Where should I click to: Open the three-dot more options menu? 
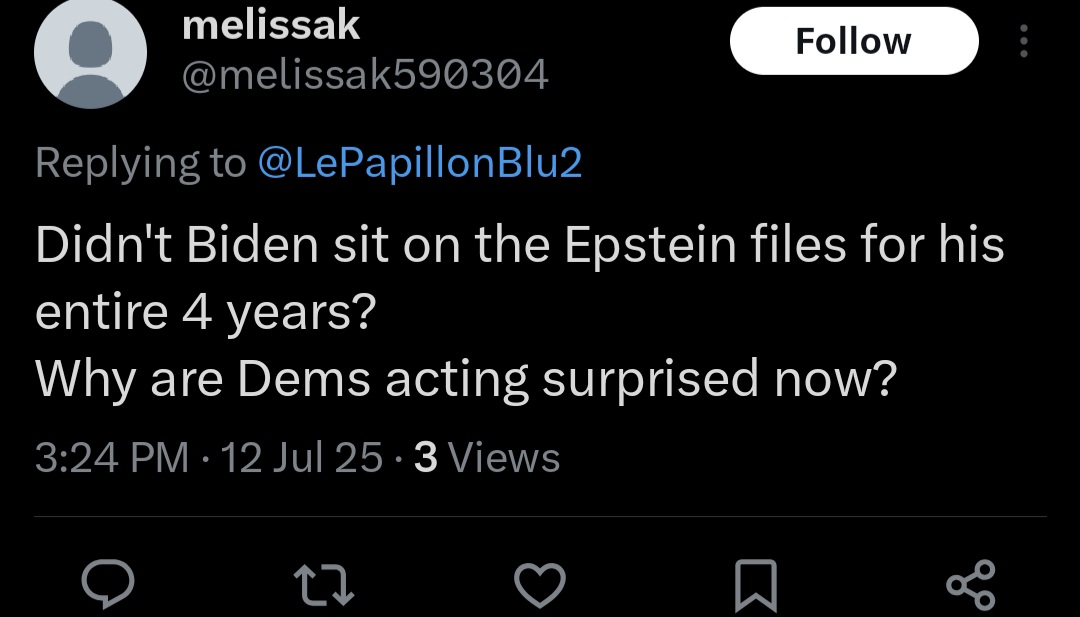point(1024,41)
